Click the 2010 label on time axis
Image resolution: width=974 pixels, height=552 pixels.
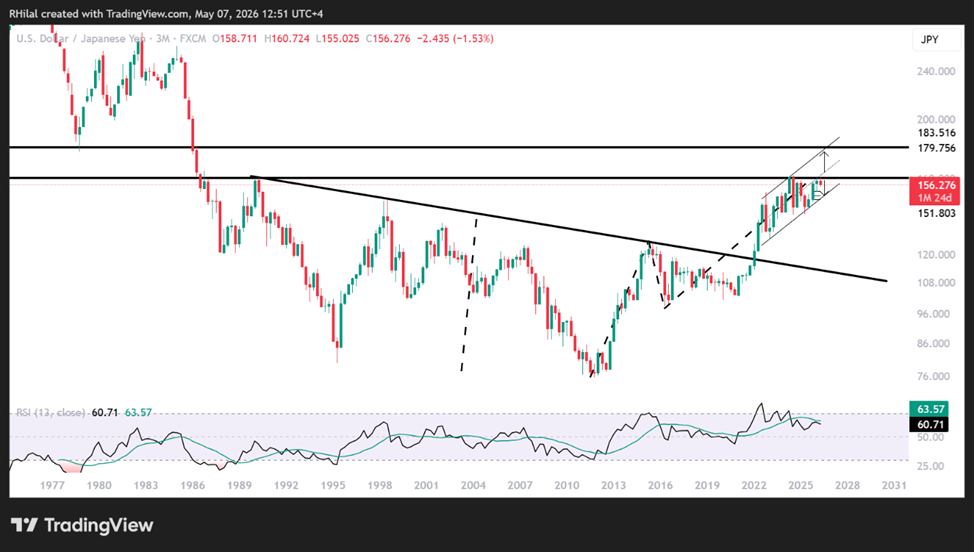click(x=567, y=485)
